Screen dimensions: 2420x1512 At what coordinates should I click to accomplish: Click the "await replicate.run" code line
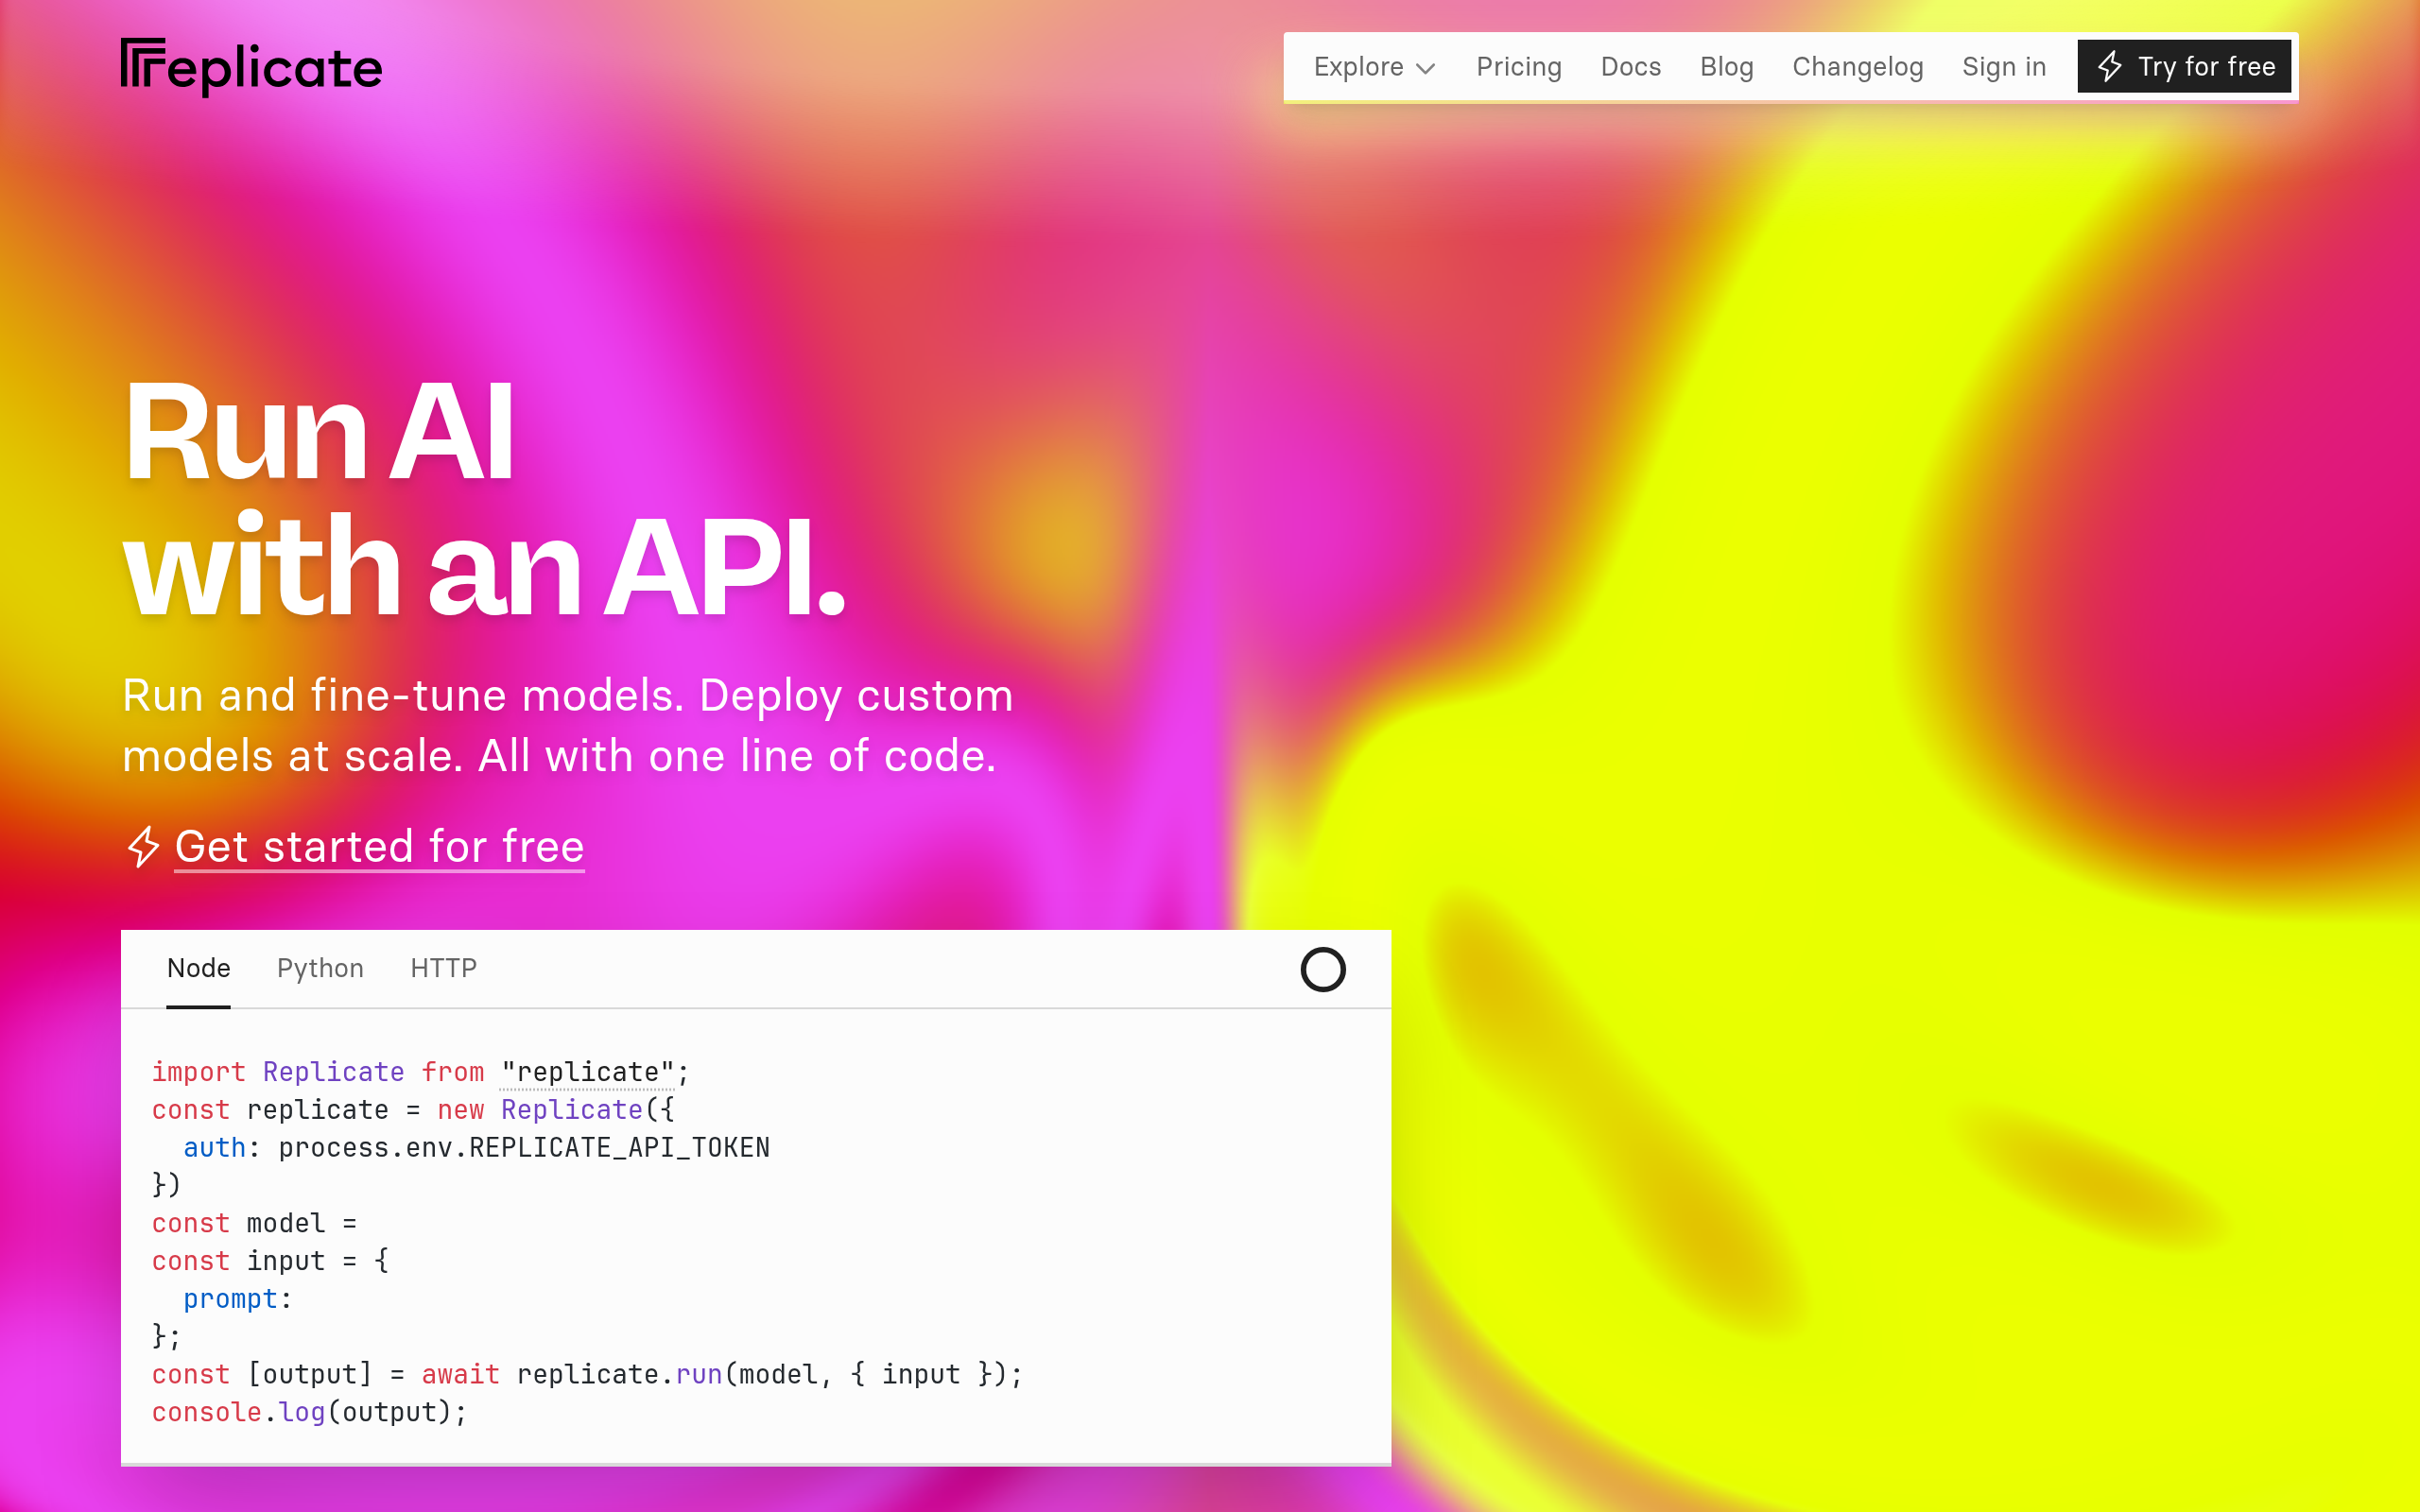(x=587, y=1374)
